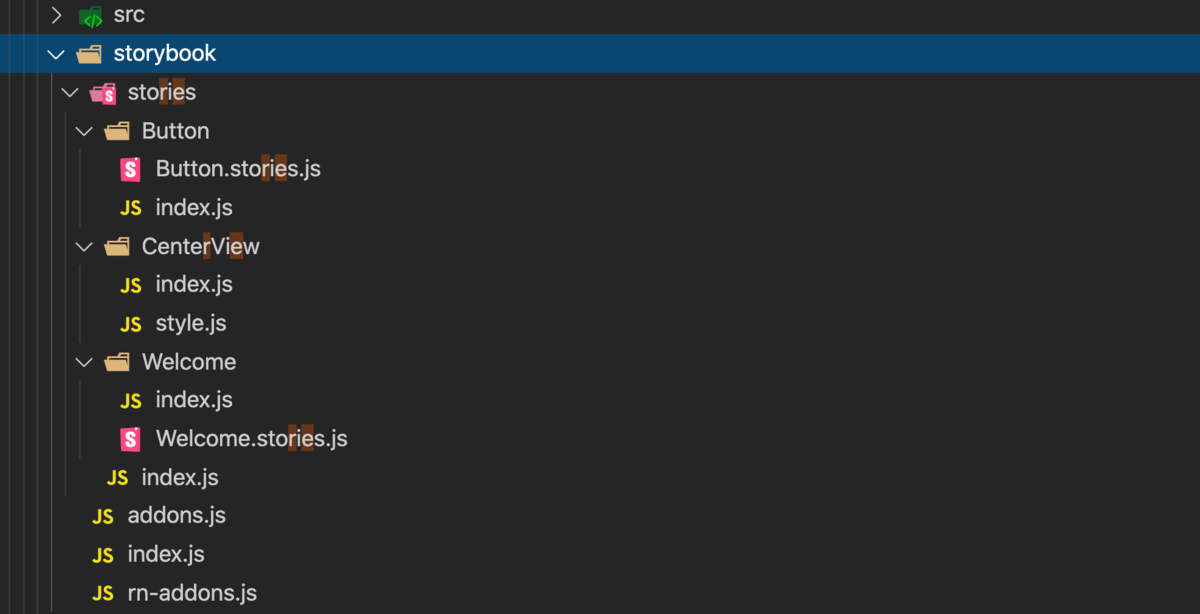
Task: Expand the src folder chevron
Action: tap(56, 16)
